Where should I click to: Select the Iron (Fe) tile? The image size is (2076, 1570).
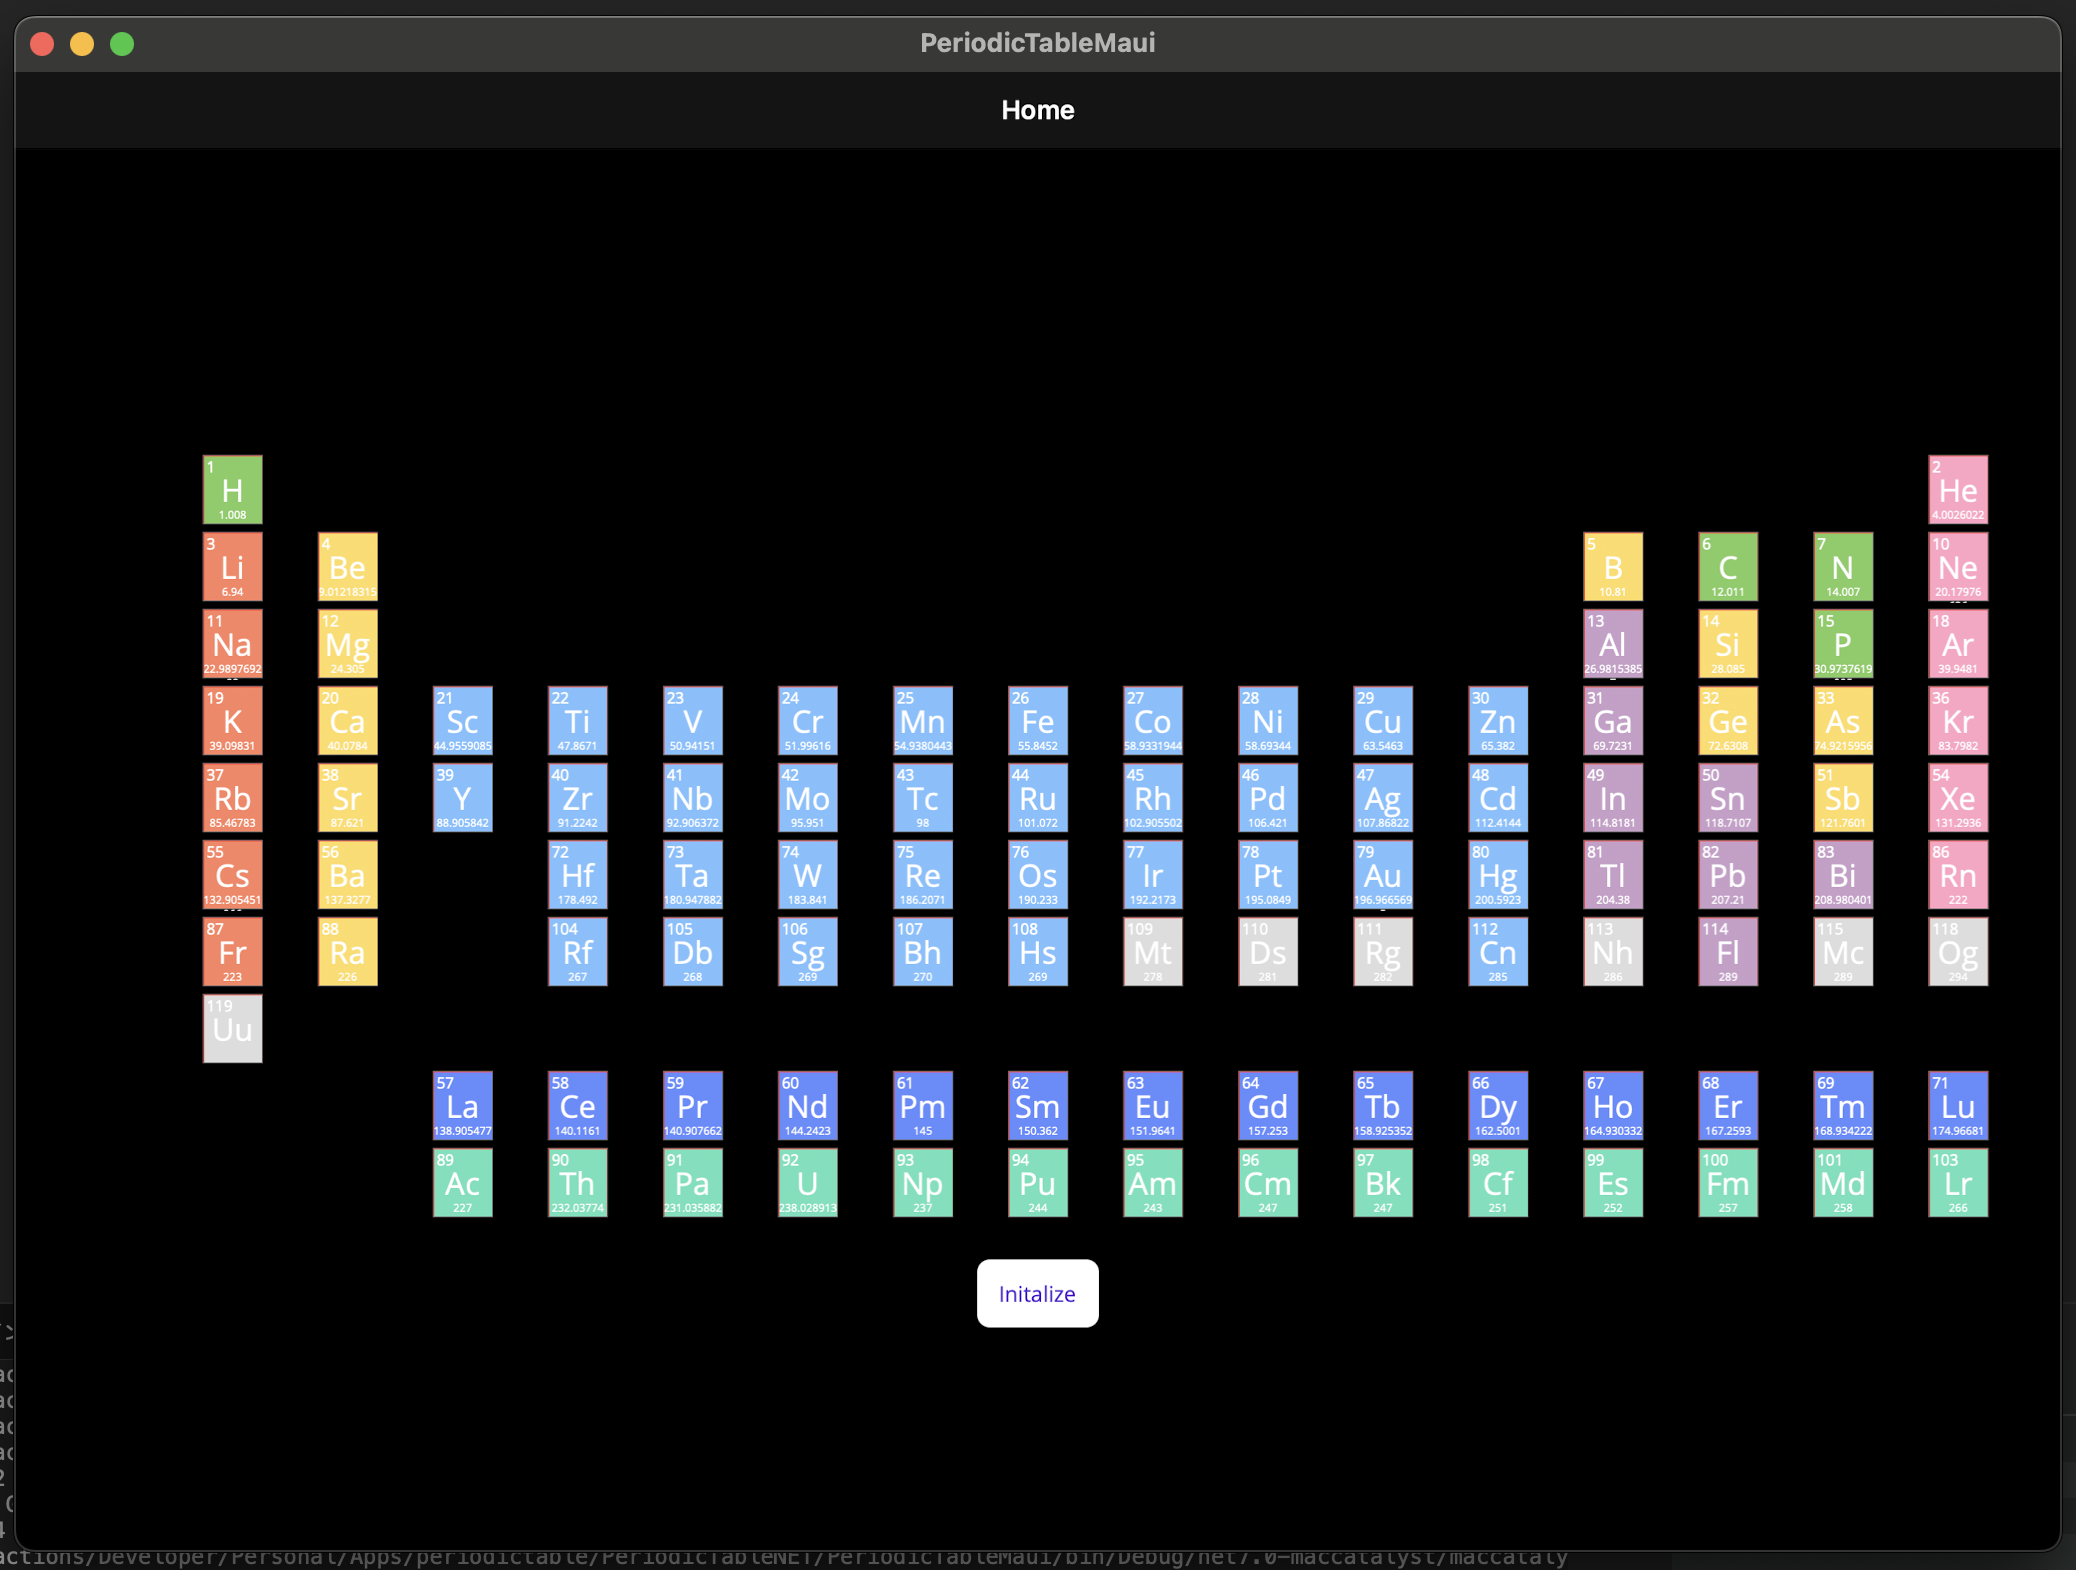point(1038,720)
